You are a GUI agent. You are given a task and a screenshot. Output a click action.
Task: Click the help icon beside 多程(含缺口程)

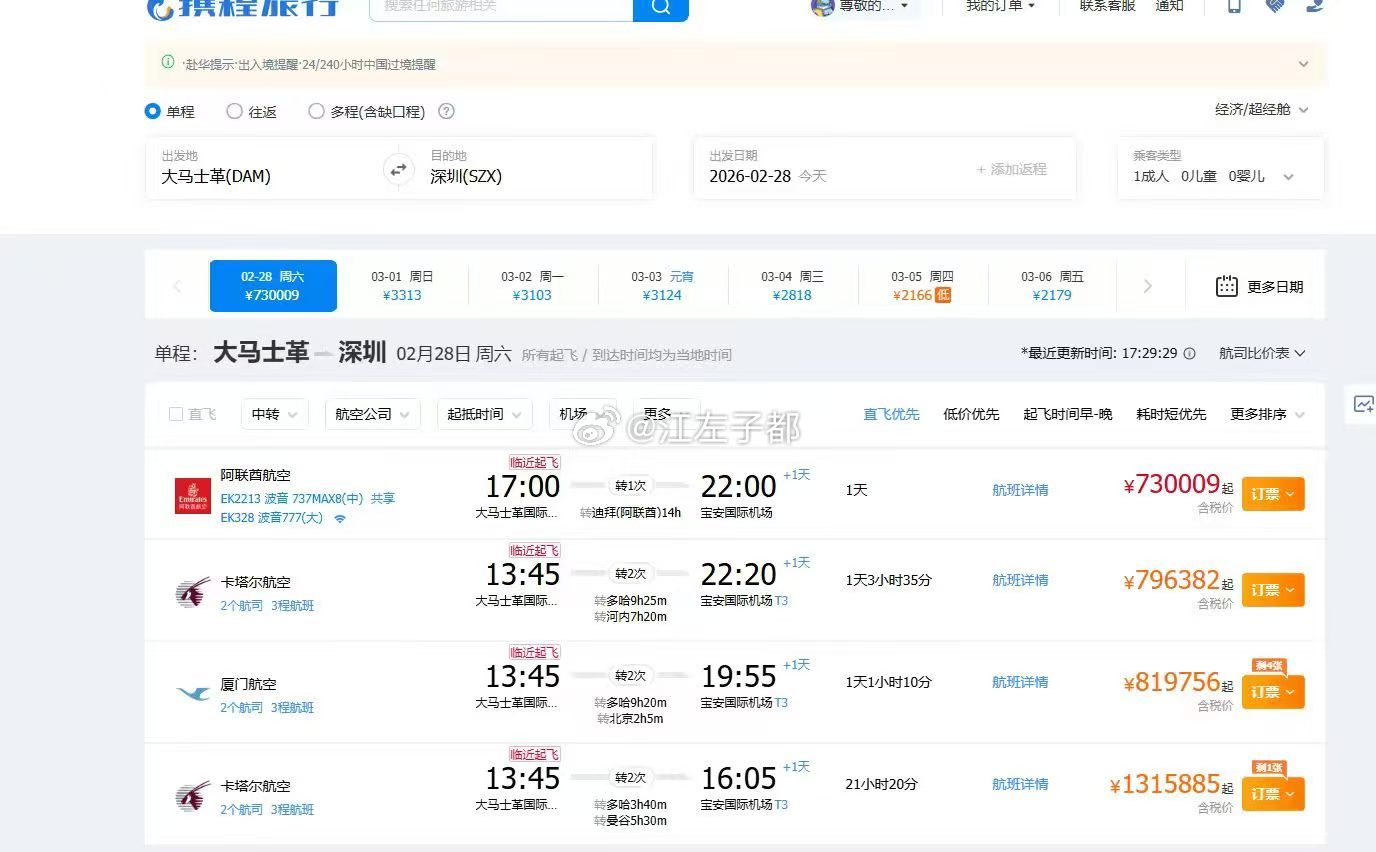(x=447, y=112)
